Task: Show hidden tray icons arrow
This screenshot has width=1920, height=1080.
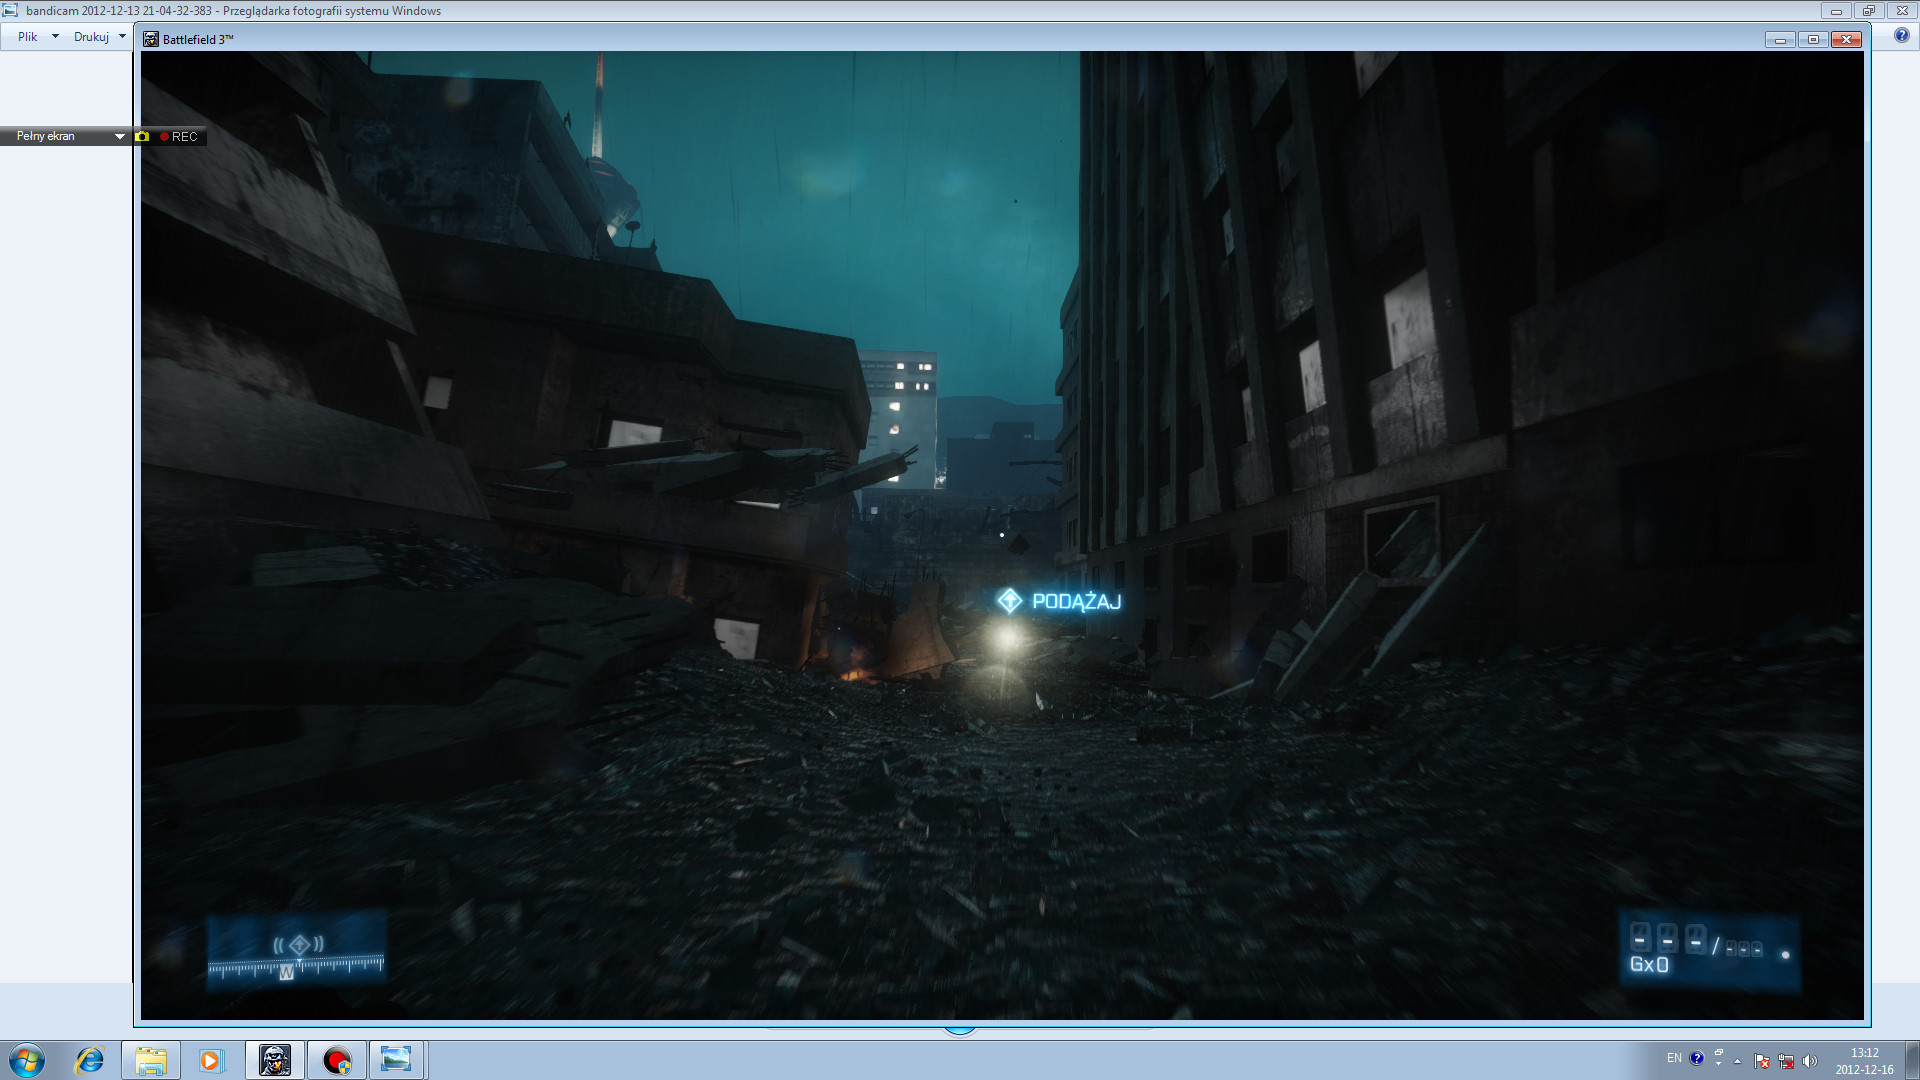Action: click(x=1738, y=1061)
